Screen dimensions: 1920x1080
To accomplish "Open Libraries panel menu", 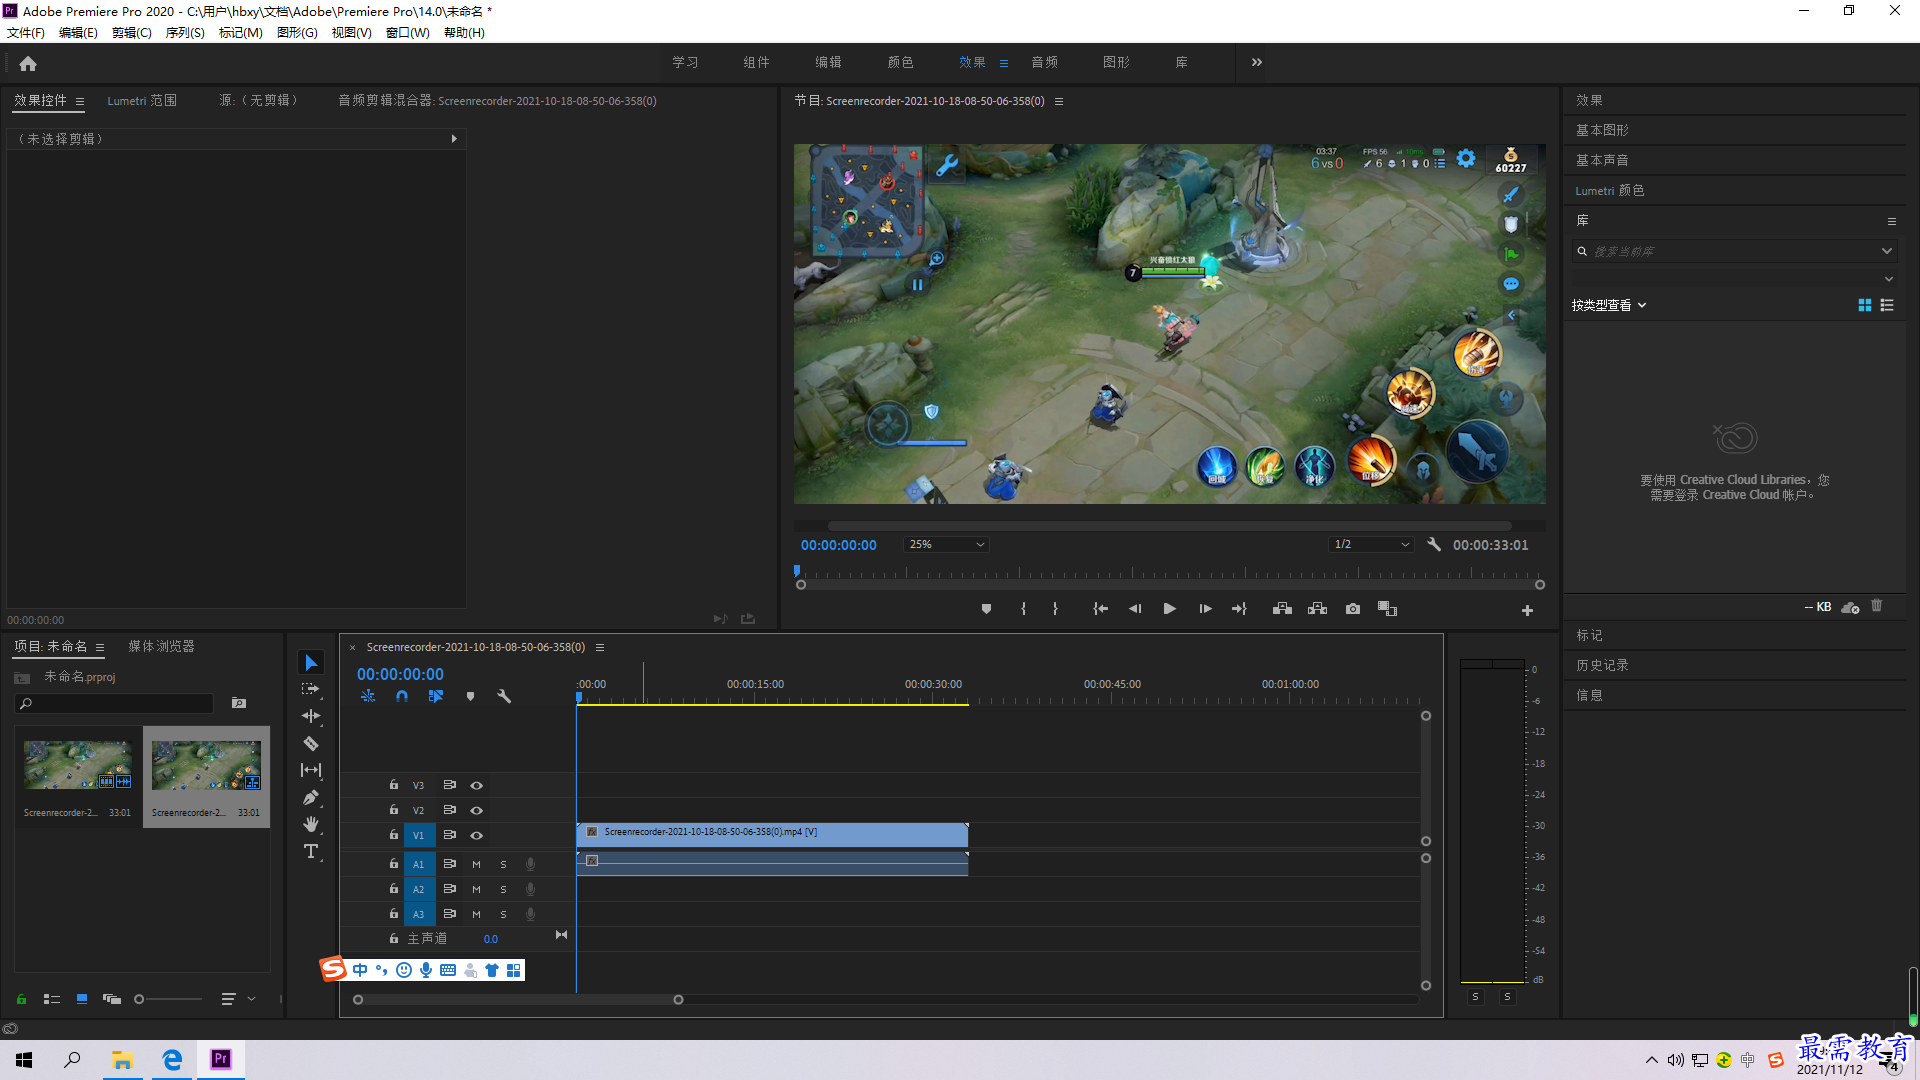I will tap(1892, 222).
